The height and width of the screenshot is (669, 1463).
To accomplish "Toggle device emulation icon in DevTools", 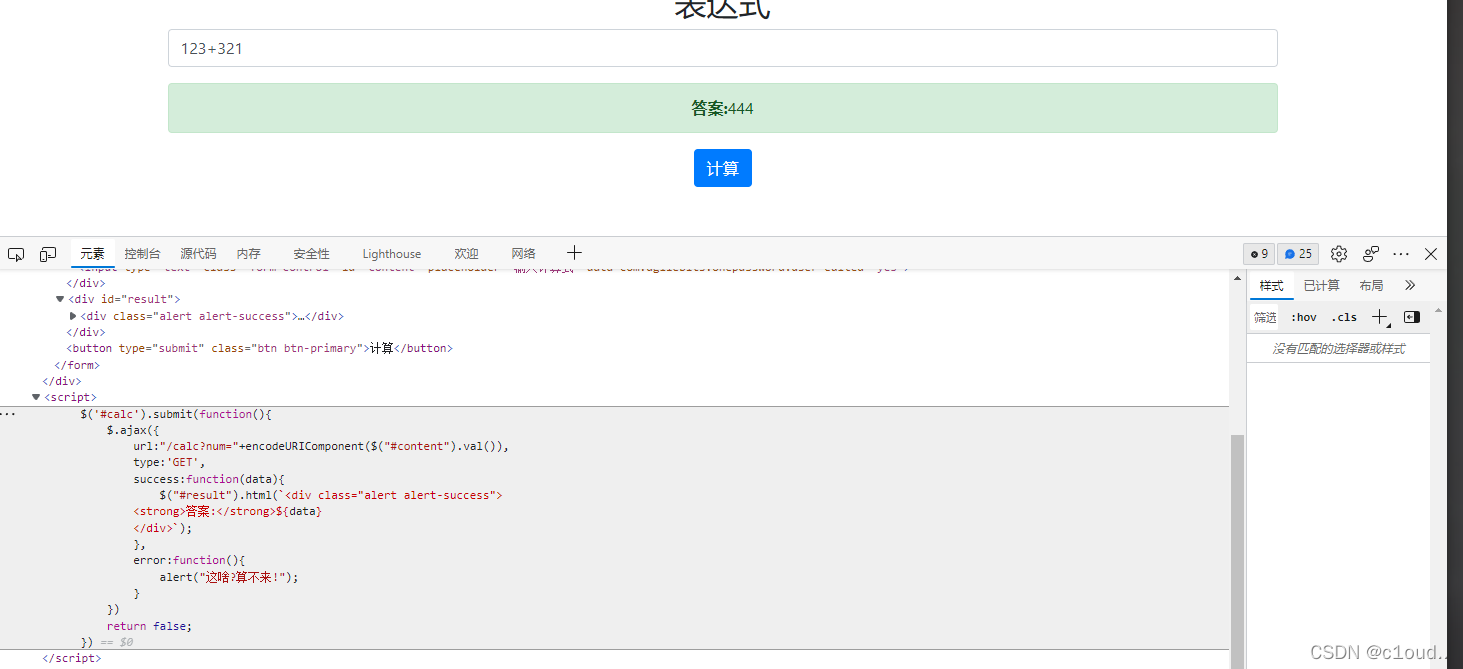I will pos(48,254).
